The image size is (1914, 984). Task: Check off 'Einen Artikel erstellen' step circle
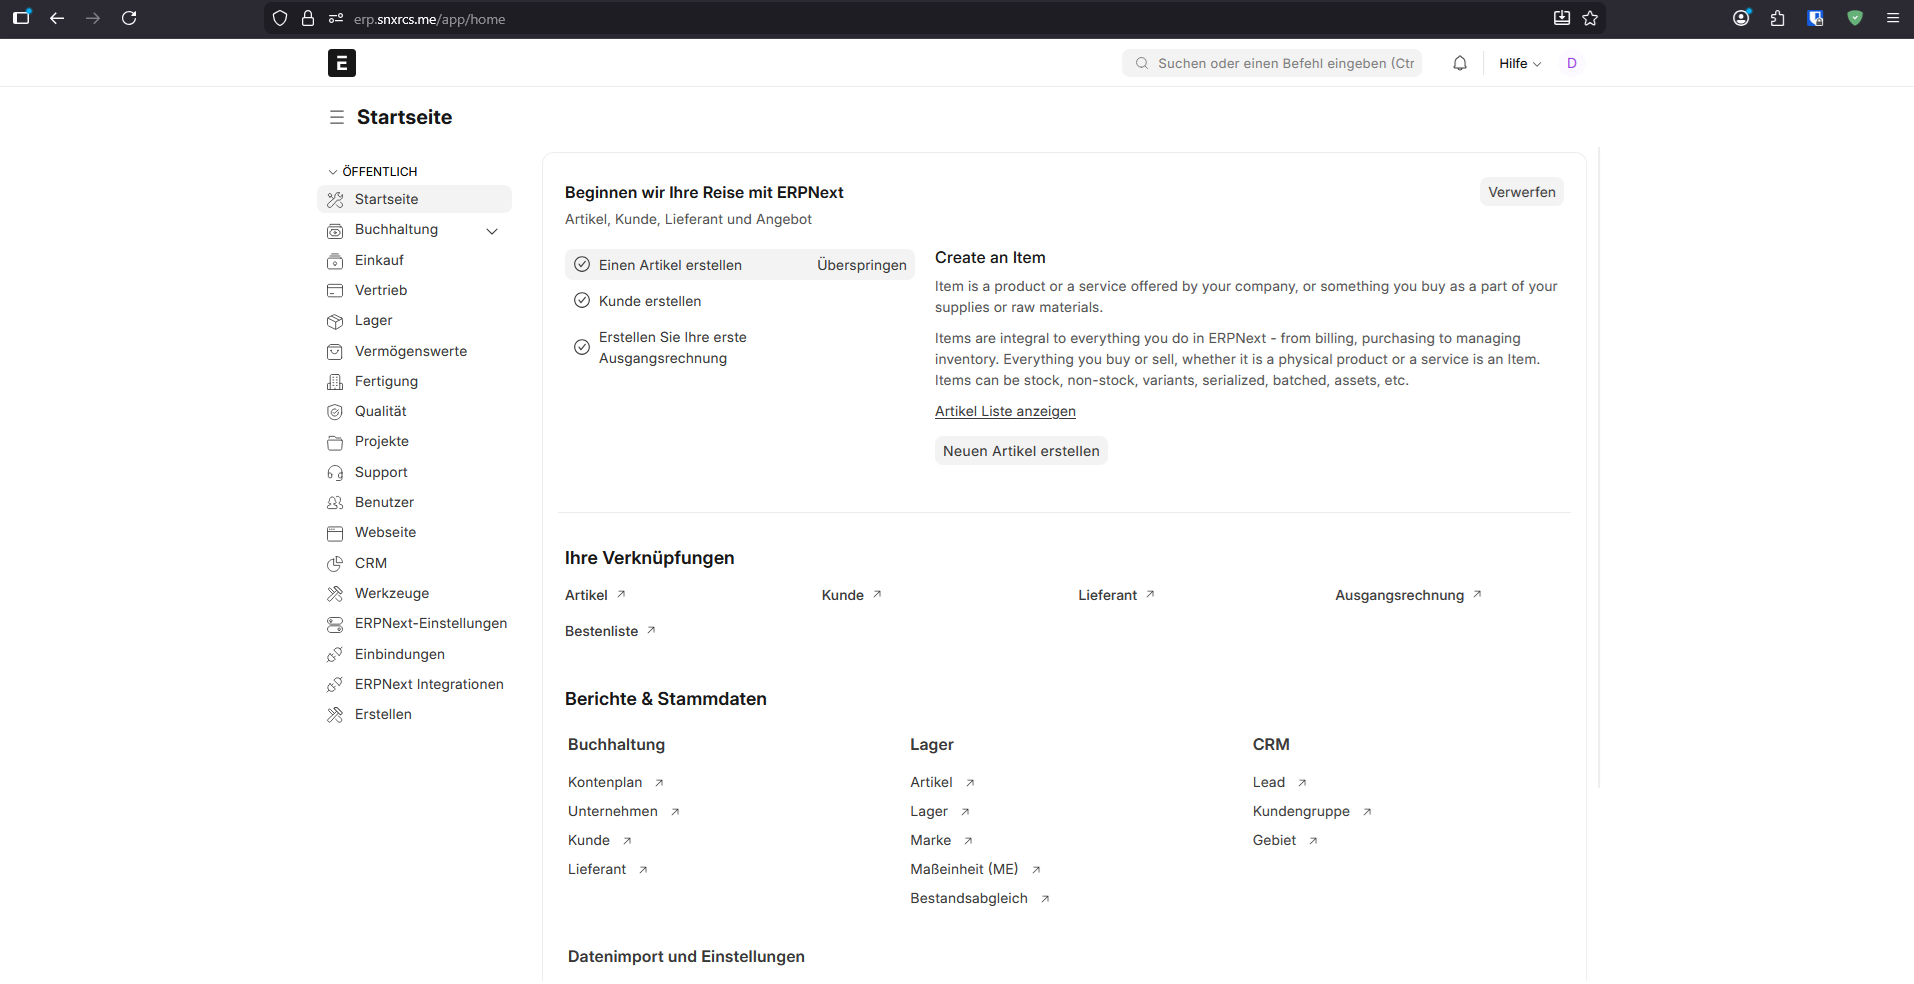click(582, 265)
